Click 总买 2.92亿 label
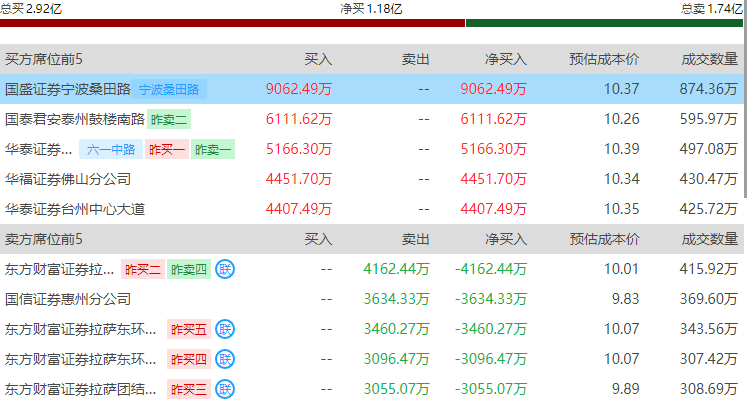747x405 pixels. click(x=31, y=9)
